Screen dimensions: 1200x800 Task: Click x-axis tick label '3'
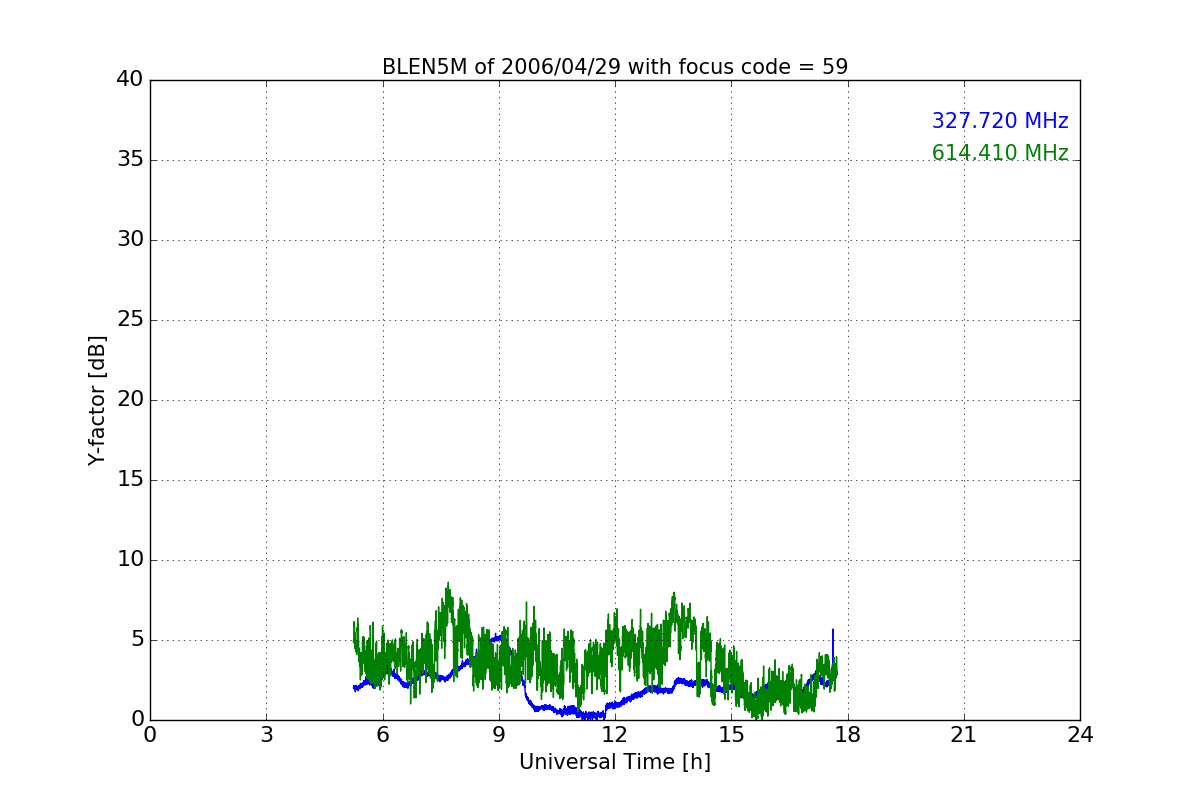(x=266, y=735)
